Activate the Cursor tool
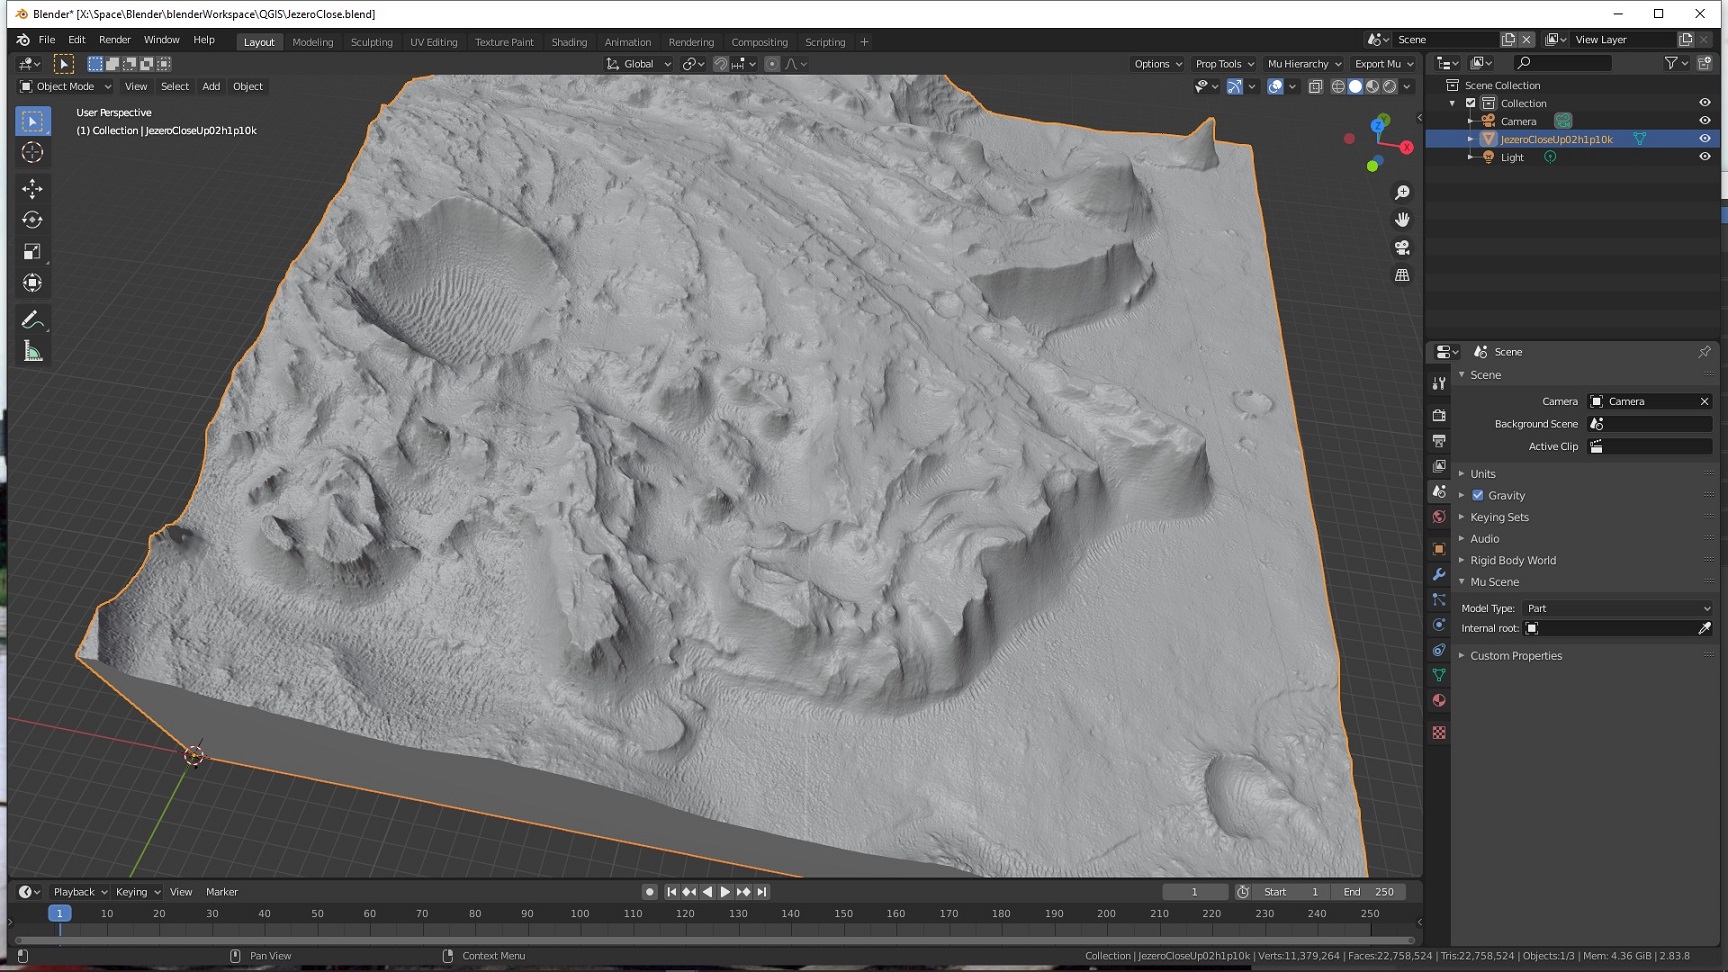The height and width of the screenshot is (972, 1728). pyautogui.click(x=32, y=152)
